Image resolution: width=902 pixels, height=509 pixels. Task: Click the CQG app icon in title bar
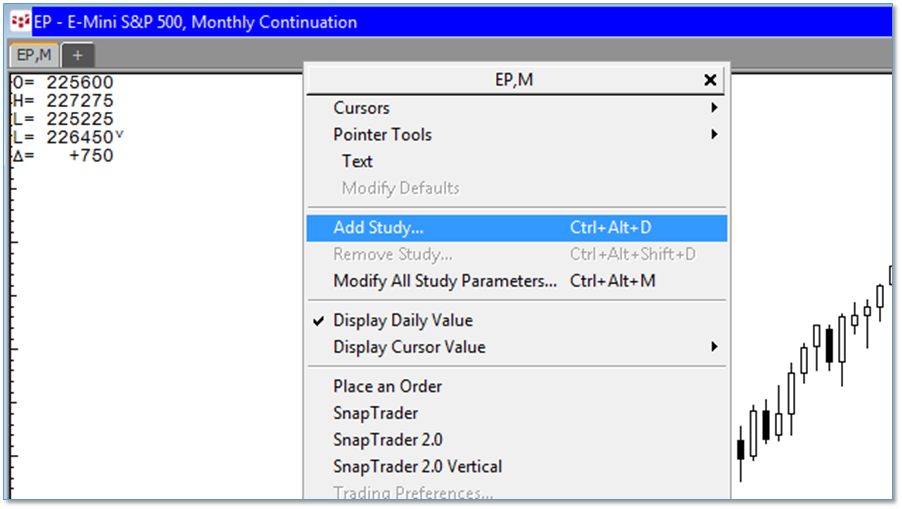tap(20, 22)
